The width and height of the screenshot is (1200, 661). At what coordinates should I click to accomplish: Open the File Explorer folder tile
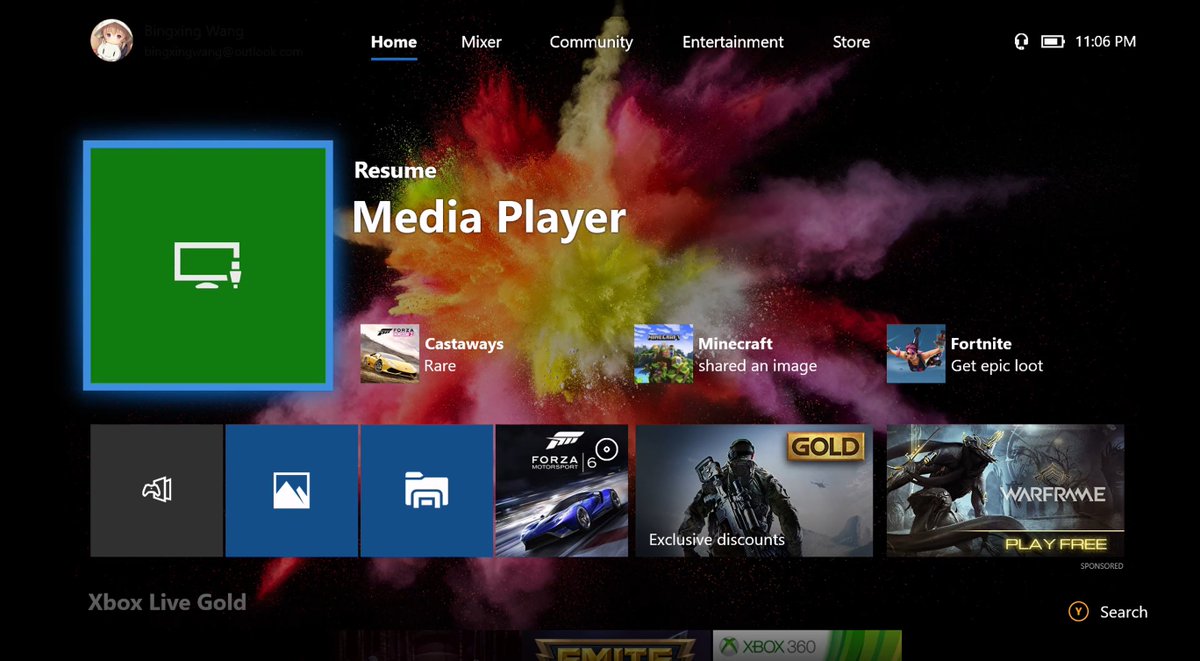(x=426, y=490)
